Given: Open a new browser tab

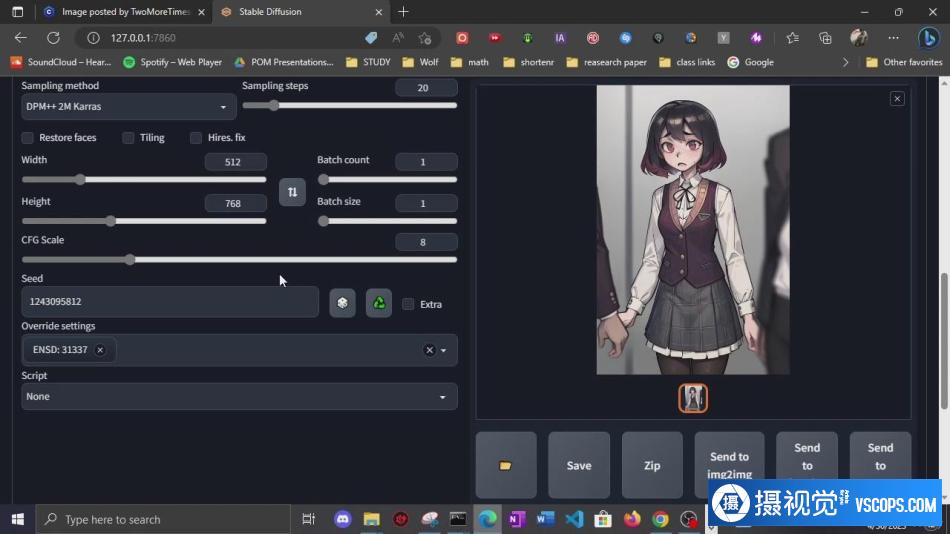Looking at the screenshot, I should 404,12.
